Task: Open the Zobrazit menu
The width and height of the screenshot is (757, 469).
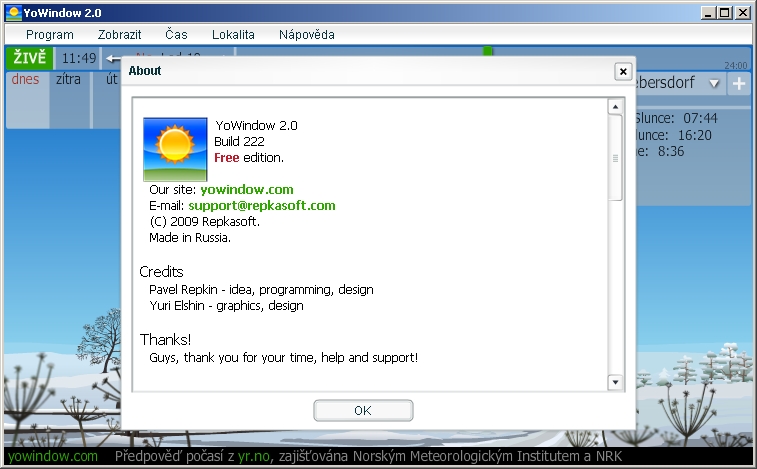Action: coord(119,35)
